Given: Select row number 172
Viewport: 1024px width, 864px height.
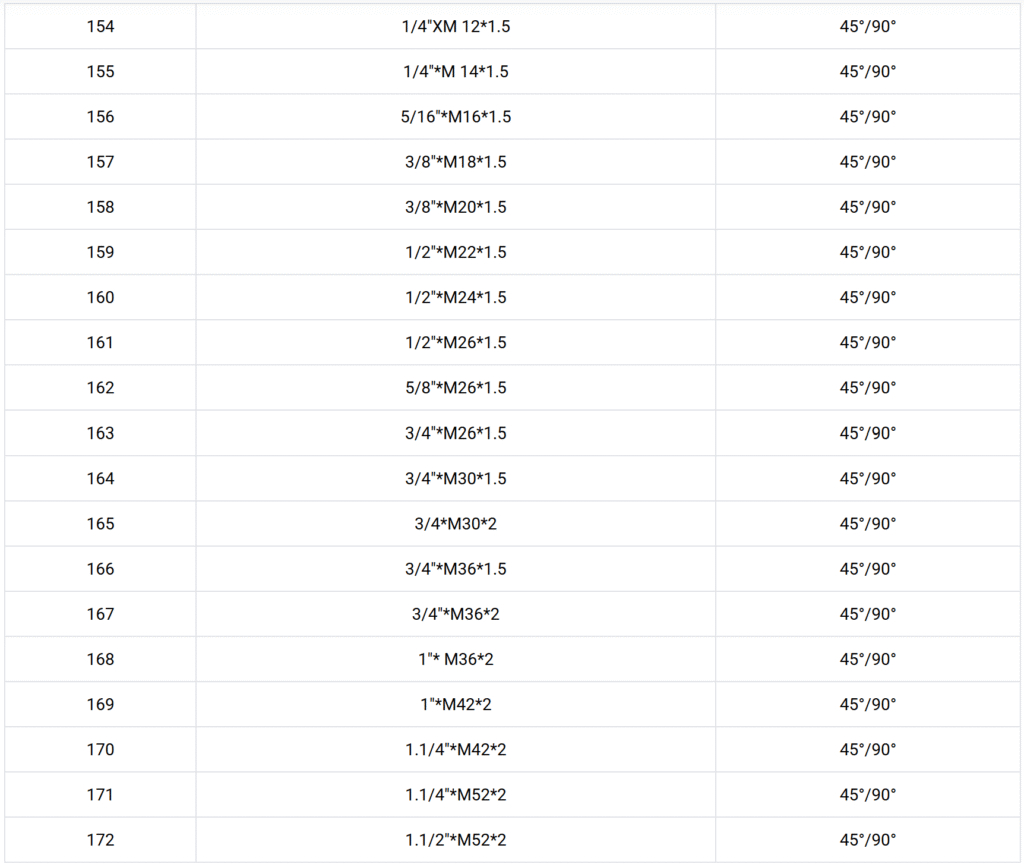Looking at the screenshot, I should coord(100,840).
